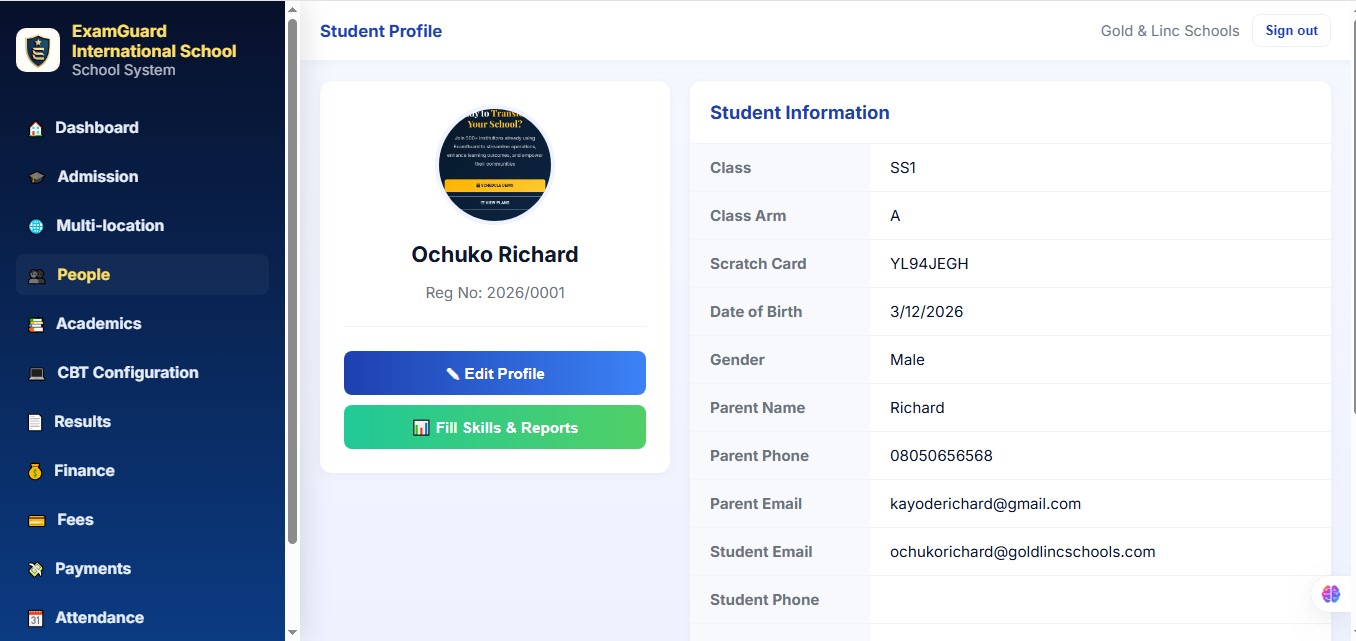The width and height of the screenshot is (1356, 641).
Task: Select the People icon in the navigation
Action: click(34, 274)
